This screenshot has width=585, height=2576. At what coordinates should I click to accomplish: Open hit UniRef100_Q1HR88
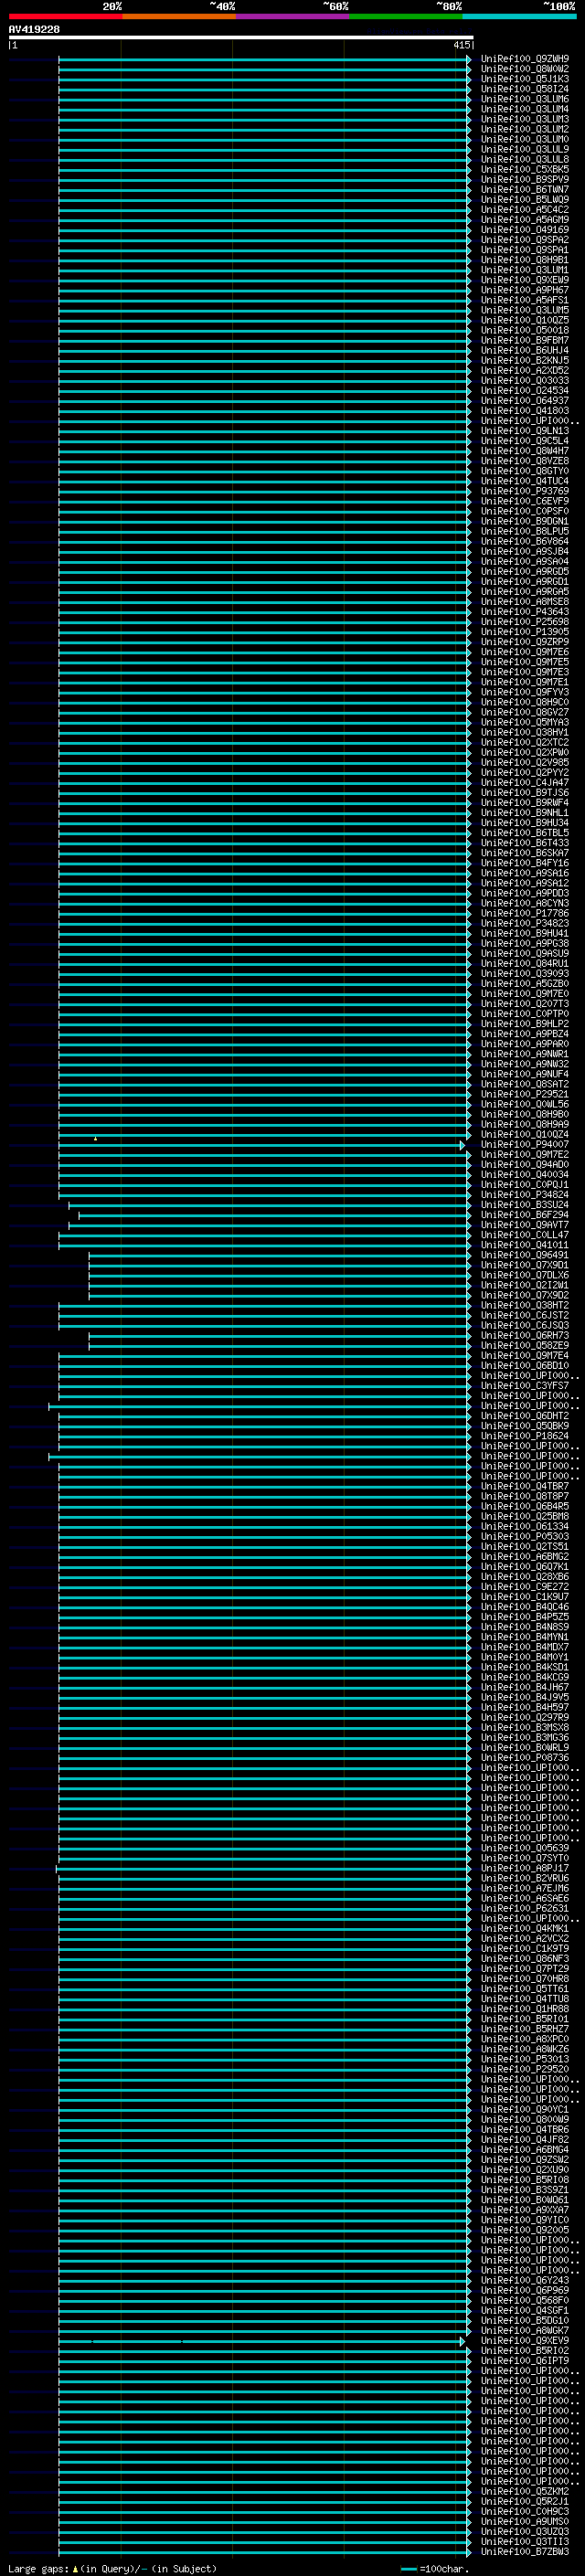click(x=525, y=2009)
